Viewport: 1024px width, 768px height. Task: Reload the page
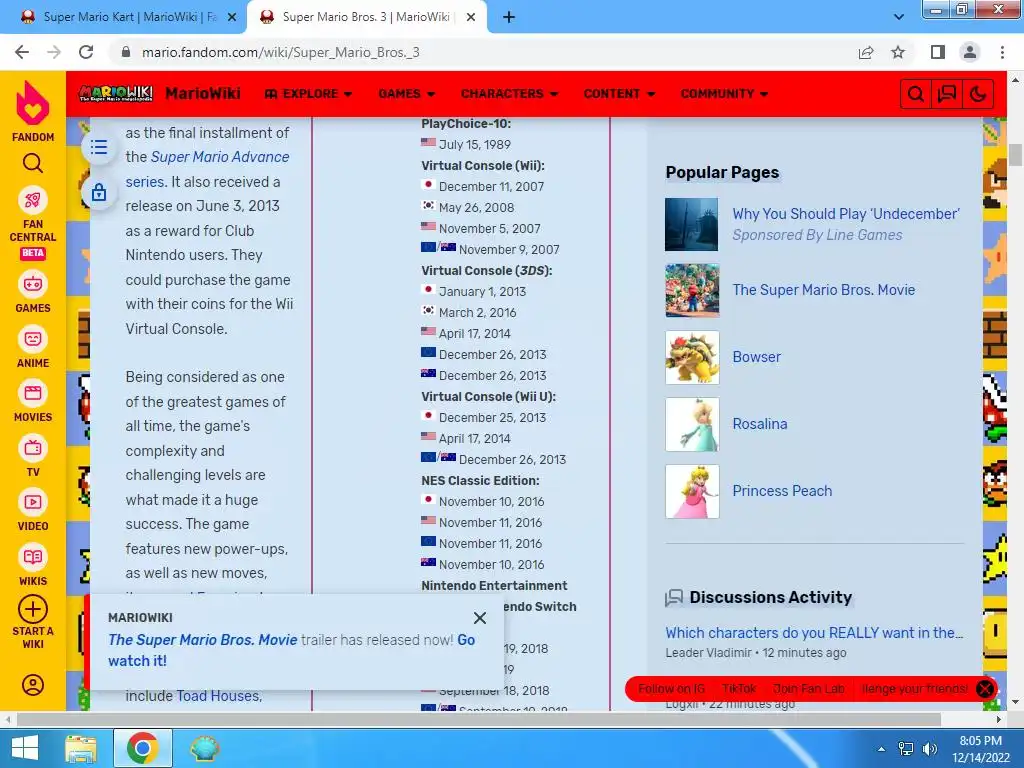pyautogui.click(x=86, y=52)
